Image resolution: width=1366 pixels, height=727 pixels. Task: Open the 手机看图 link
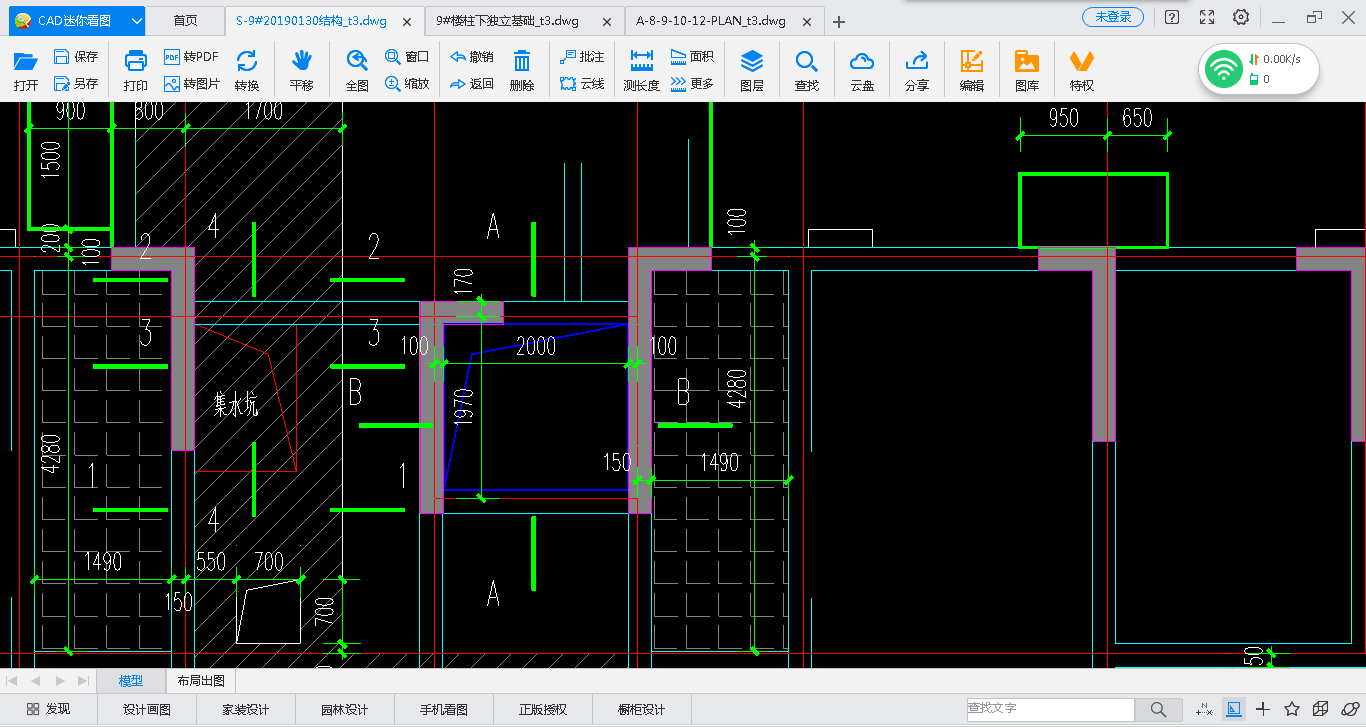[444, 709]
